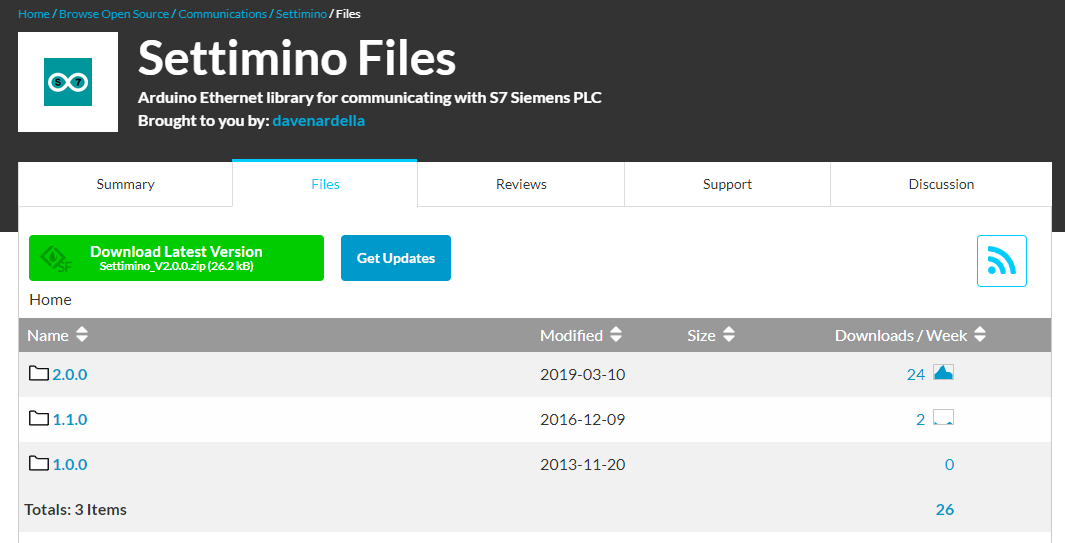Visit davenardella profile link
Image resolution: width=1065 pixels, height=543 pixels.
319,121
